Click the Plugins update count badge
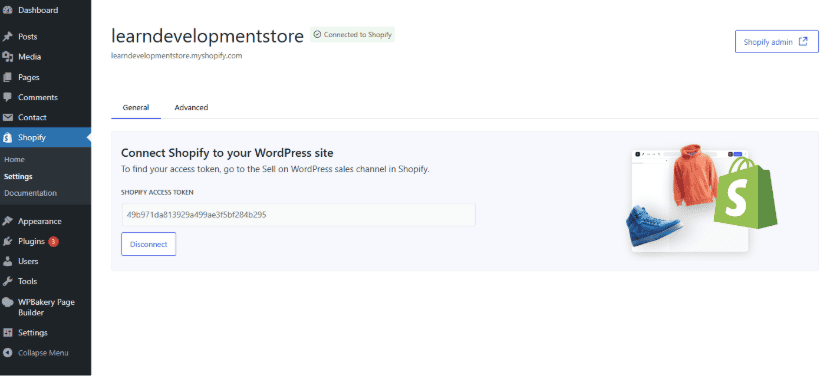This screenshot has height=378, width=831. (x=53, y=241)
